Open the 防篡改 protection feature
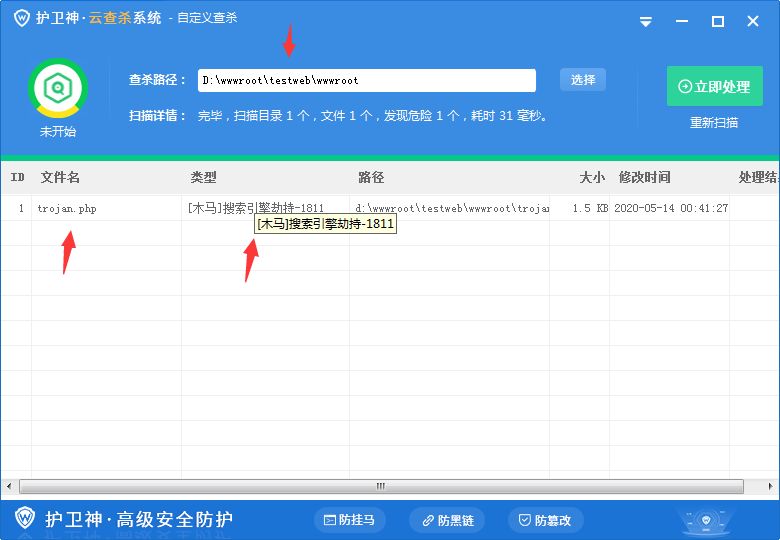This screenshot has height=540, width=780. (x=545, y=520)
